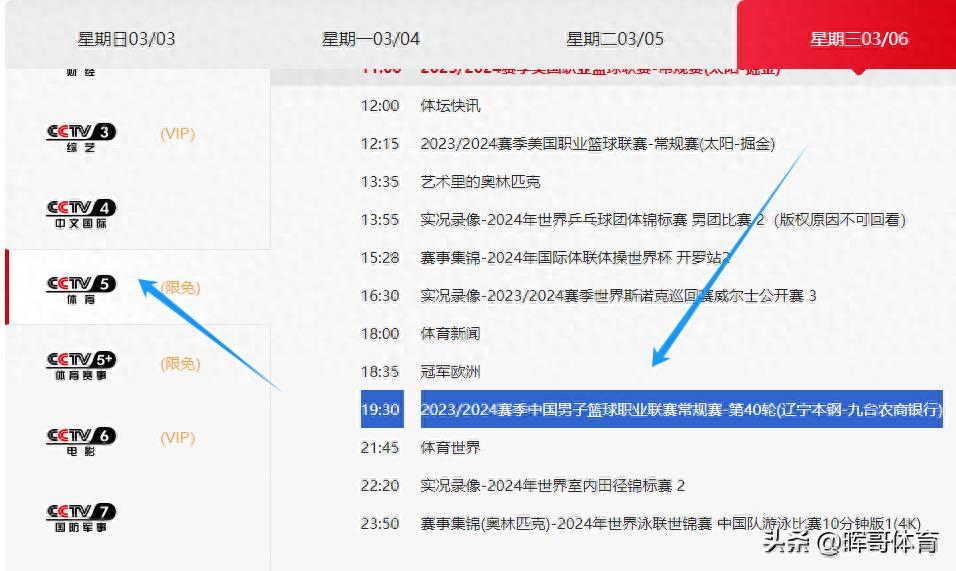Select the CCTV-3 综艺 channel logo
The height and width of the screenshot is (571, 956).
(81, 138)
